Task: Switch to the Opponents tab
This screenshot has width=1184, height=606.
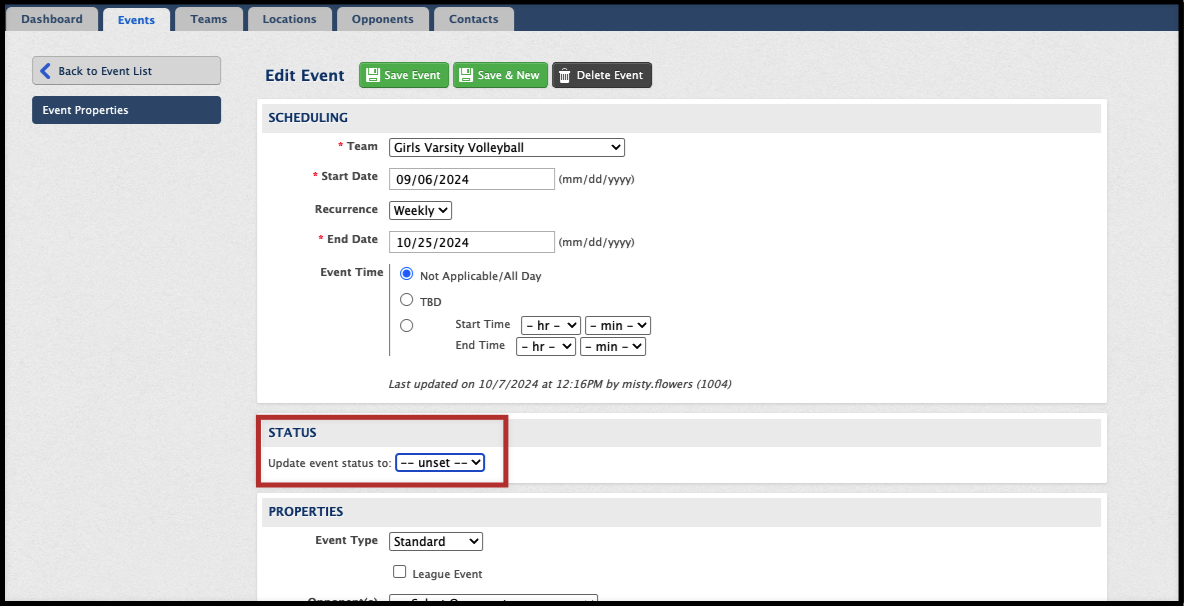Action: point(383,19)
